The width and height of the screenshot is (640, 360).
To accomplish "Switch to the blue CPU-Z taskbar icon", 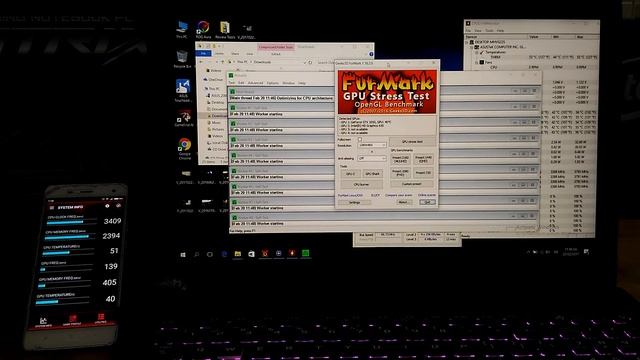I will coord(278,253).
